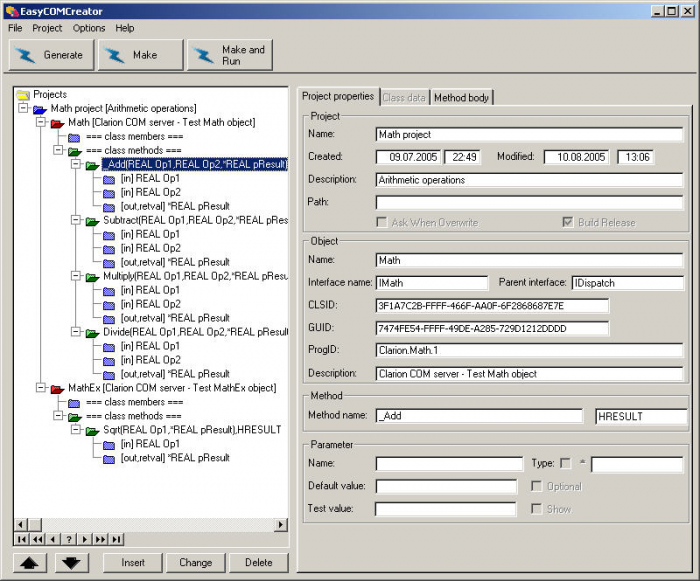Click the Project Name input field

point(529,135)
